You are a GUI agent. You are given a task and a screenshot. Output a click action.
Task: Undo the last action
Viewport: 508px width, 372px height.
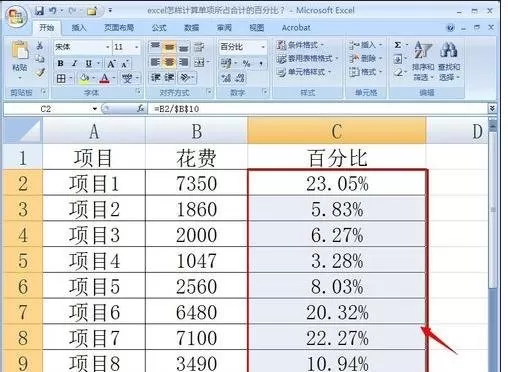(53, 11)
